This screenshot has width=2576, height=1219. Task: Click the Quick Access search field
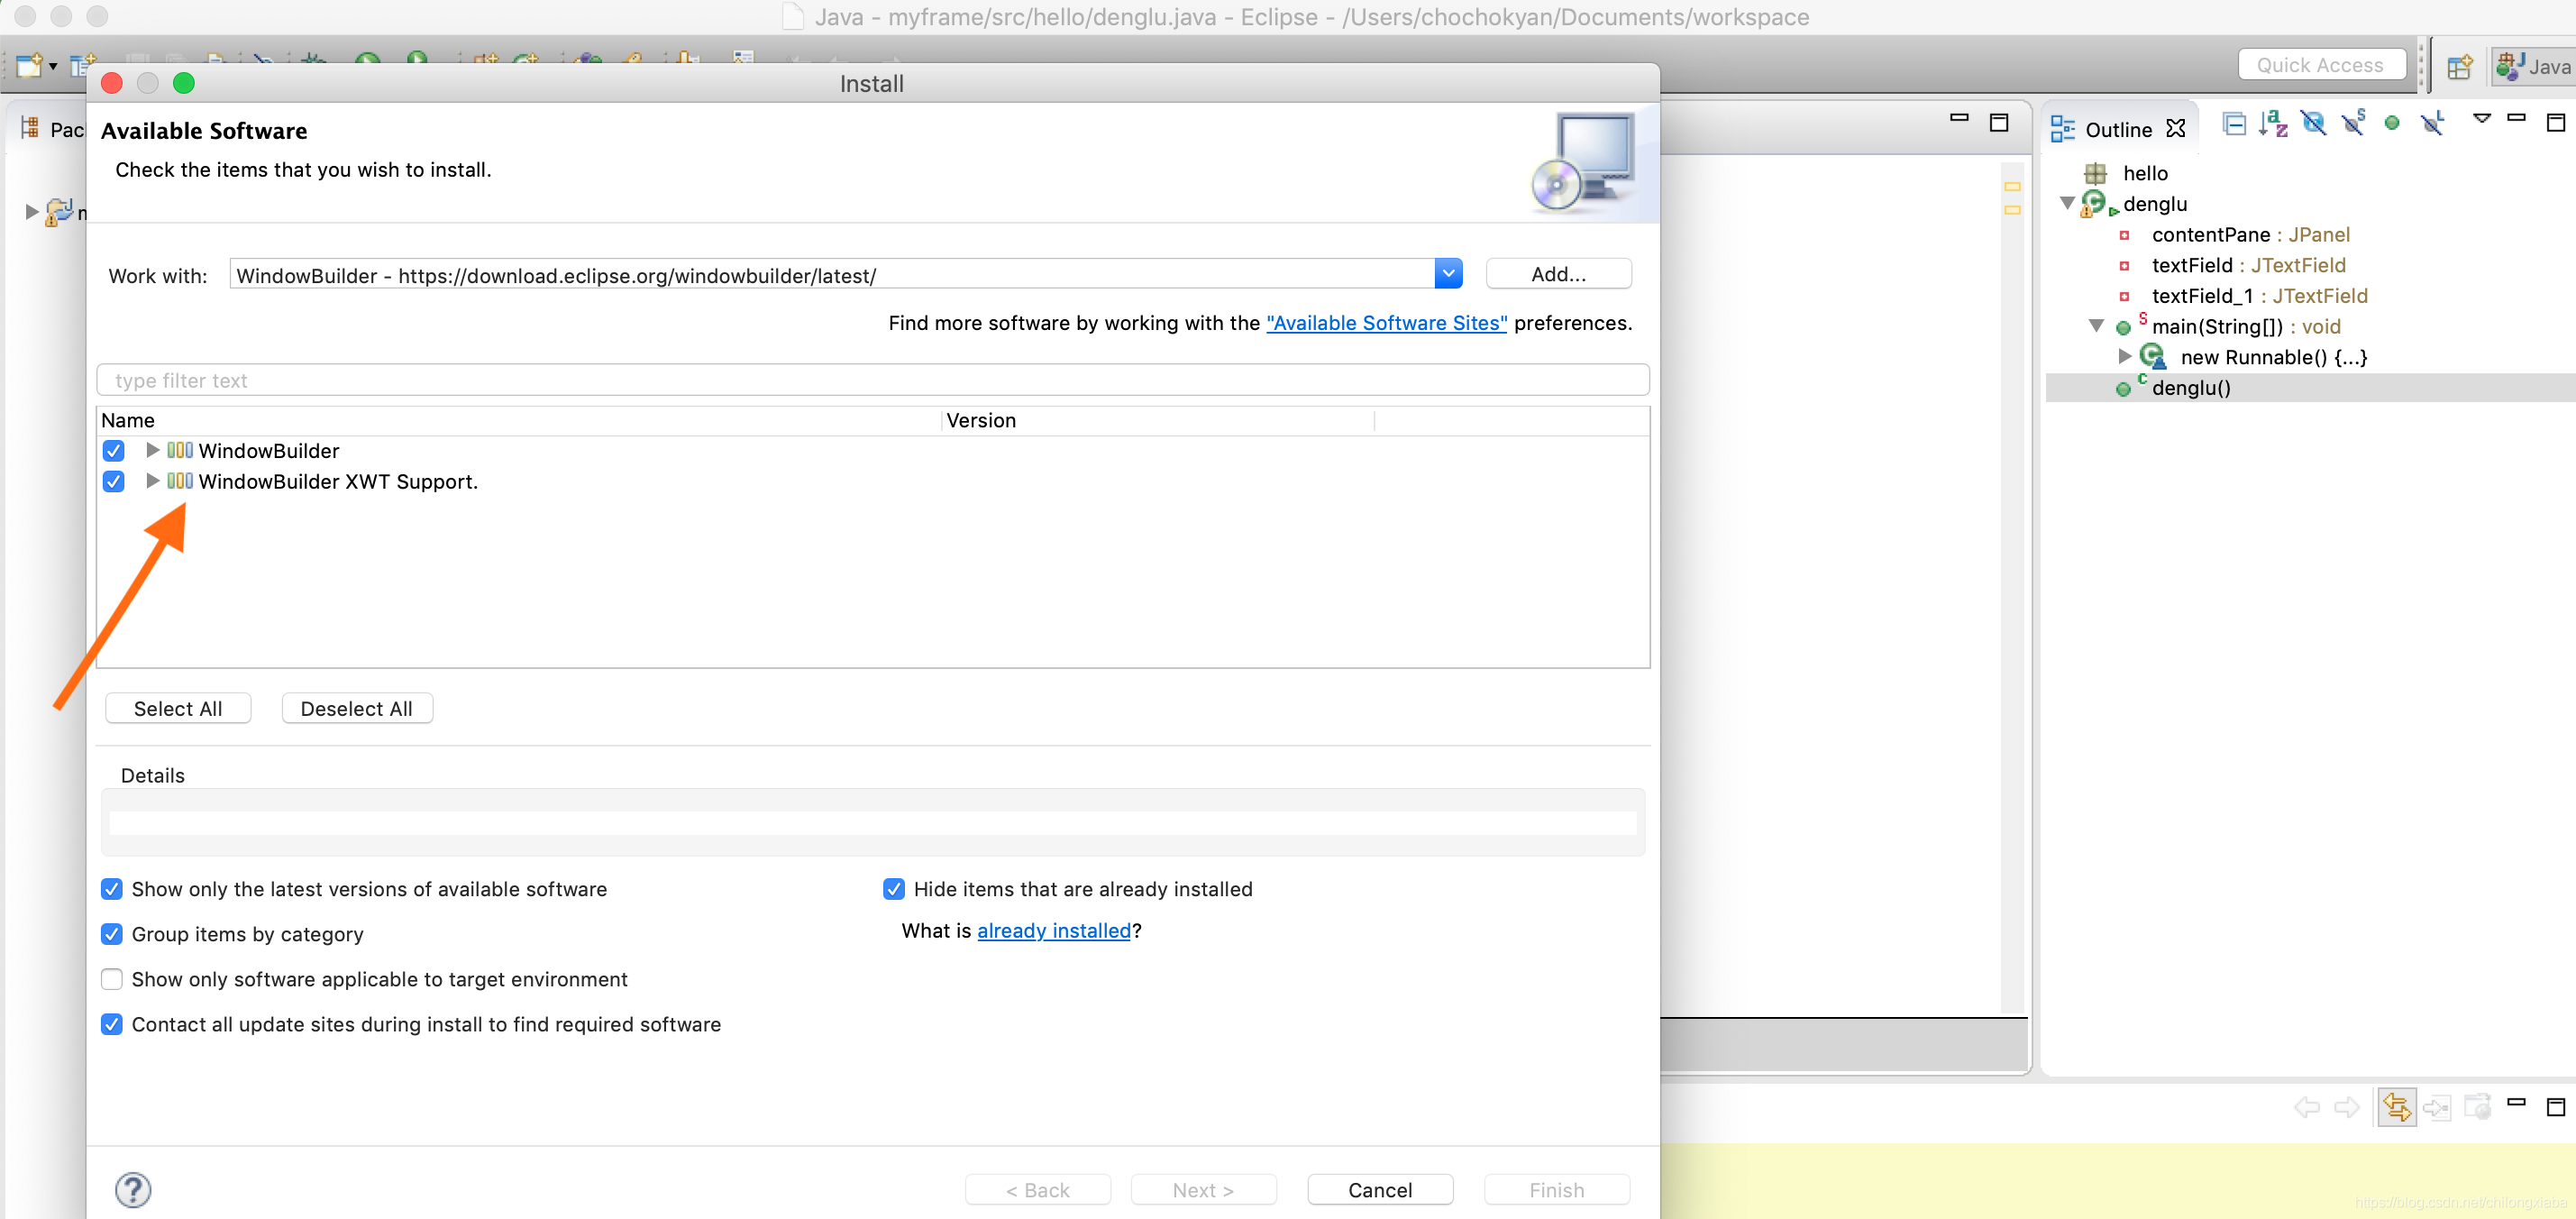click(2320, 65)
